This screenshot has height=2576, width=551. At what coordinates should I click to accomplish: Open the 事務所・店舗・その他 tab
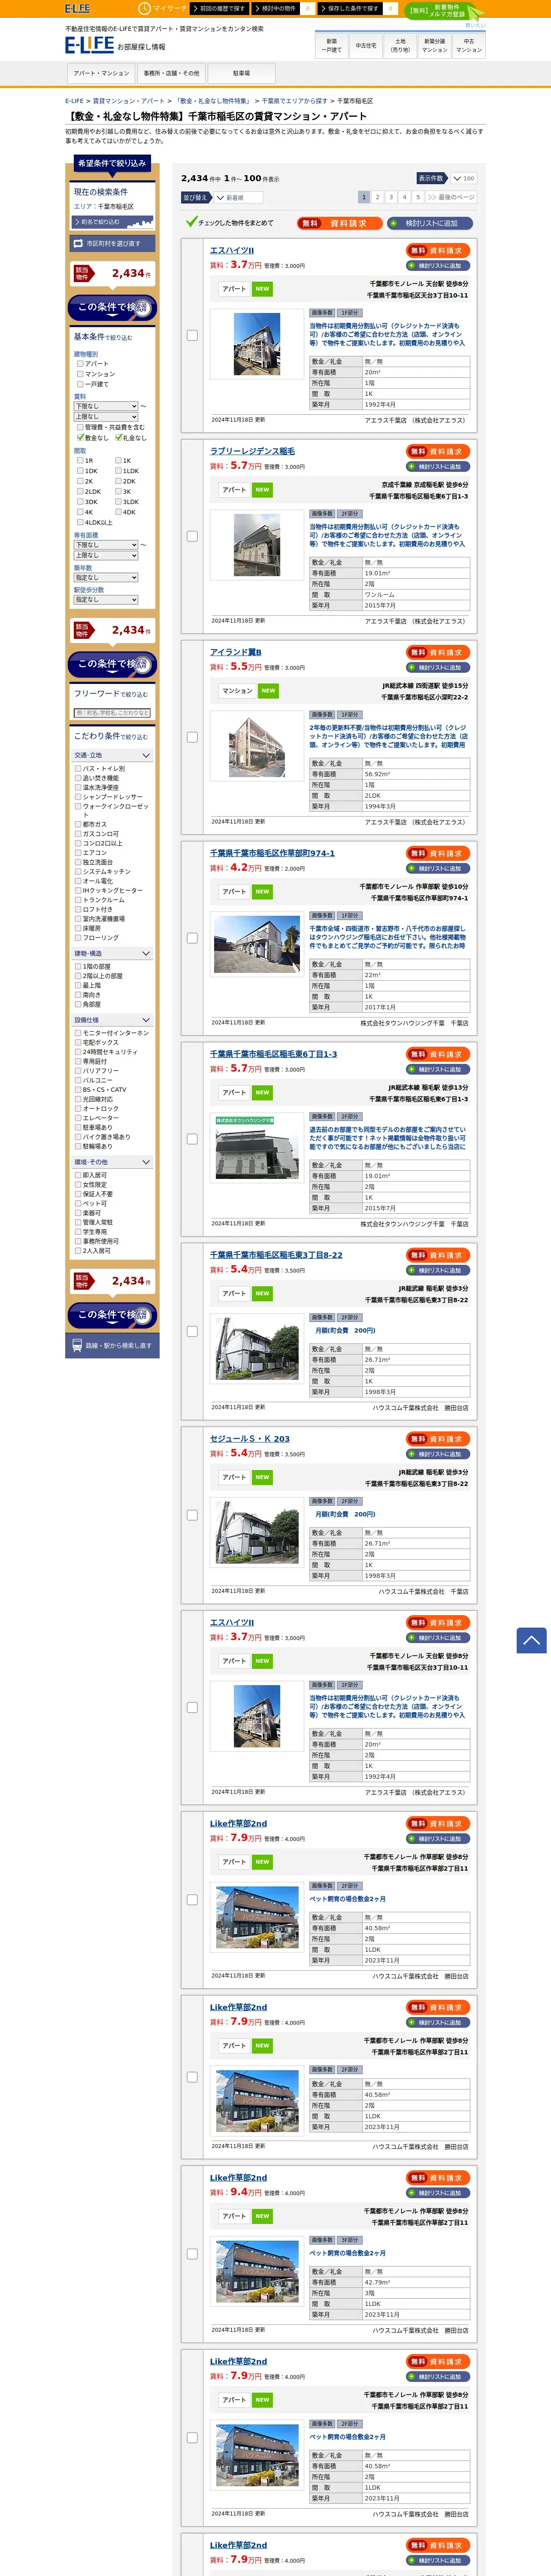pyautogui.click(x=171, y=73)
